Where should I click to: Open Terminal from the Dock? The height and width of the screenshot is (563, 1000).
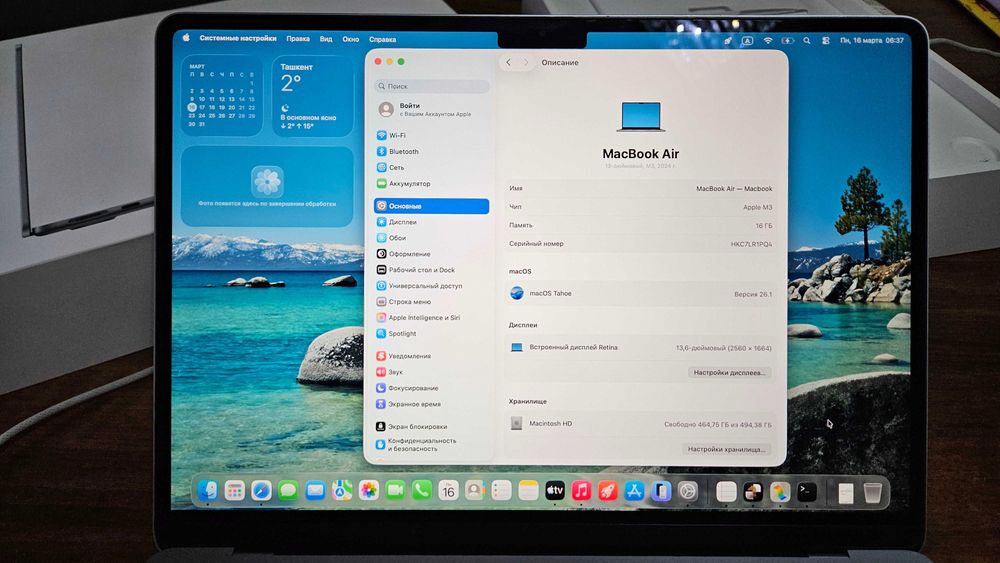807,492
